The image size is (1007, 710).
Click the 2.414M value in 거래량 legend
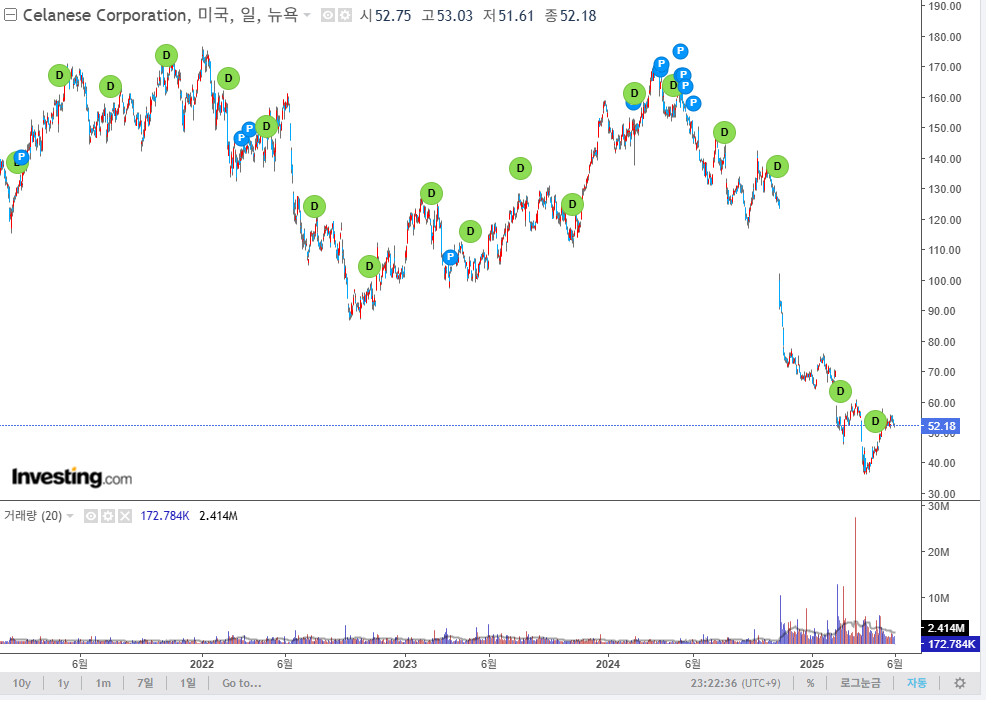coord(218,516)
